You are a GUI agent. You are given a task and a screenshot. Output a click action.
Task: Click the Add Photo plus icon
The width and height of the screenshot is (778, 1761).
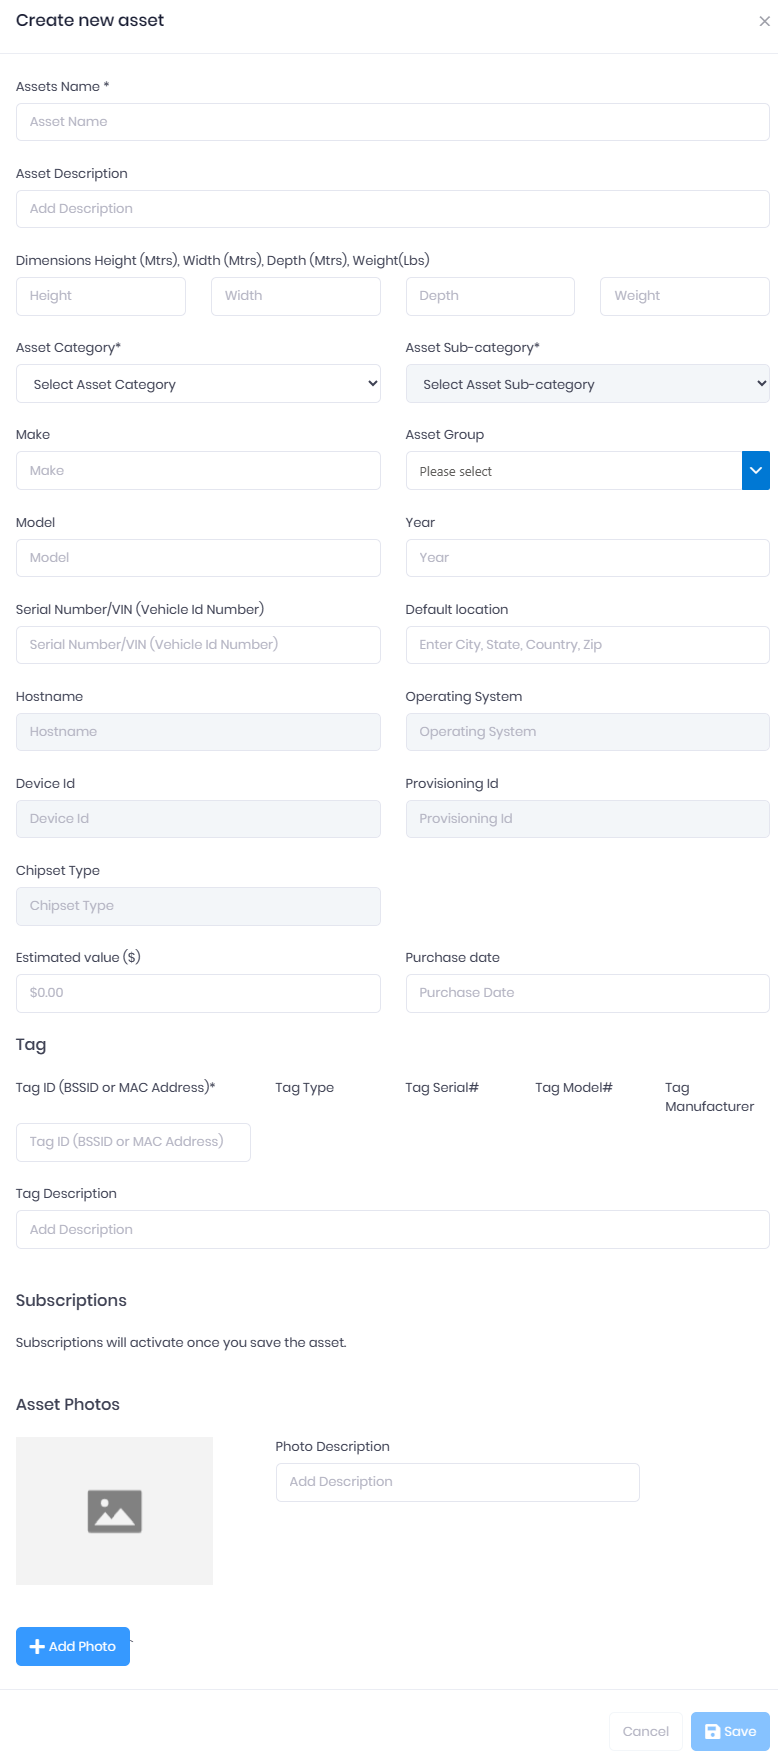[x=37, y=1646]
